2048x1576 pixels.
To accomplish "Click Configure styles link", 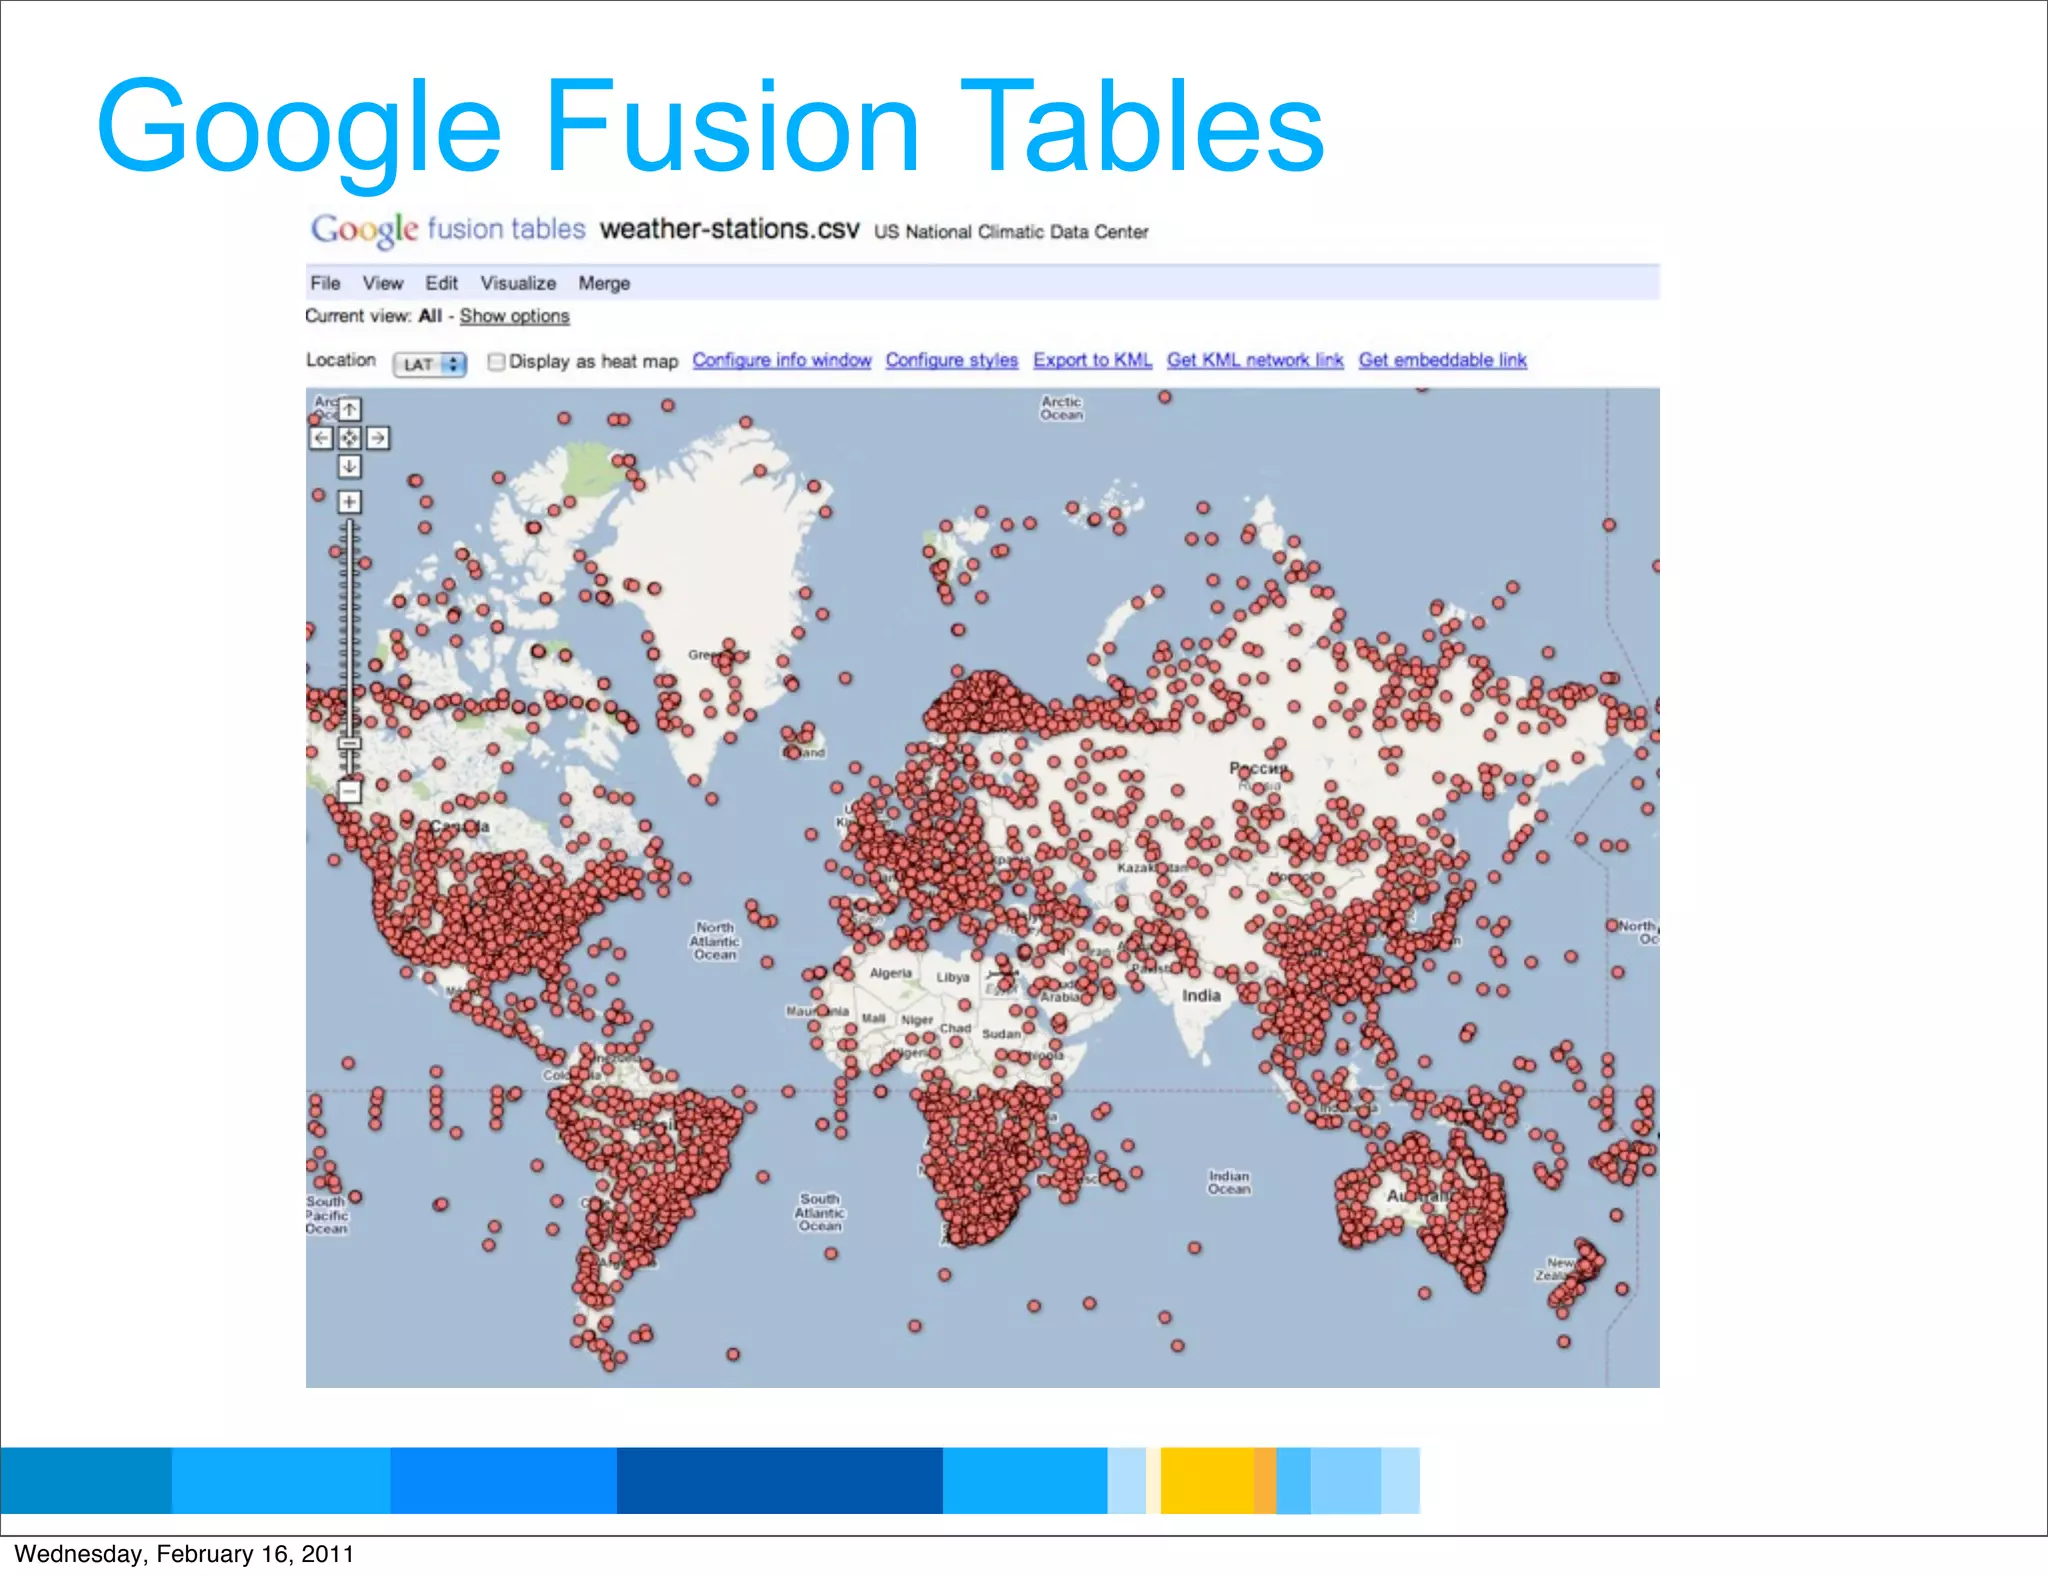I will click(952, 360).
